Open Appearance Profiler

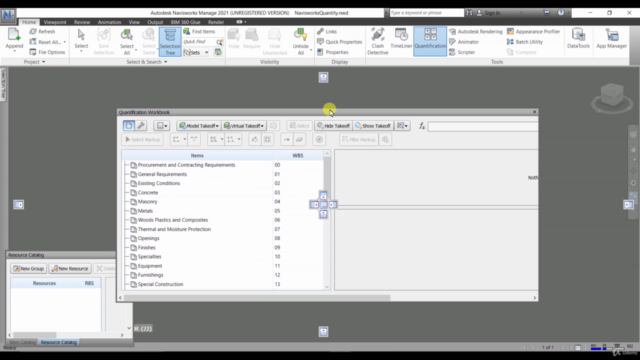point(533,31)
